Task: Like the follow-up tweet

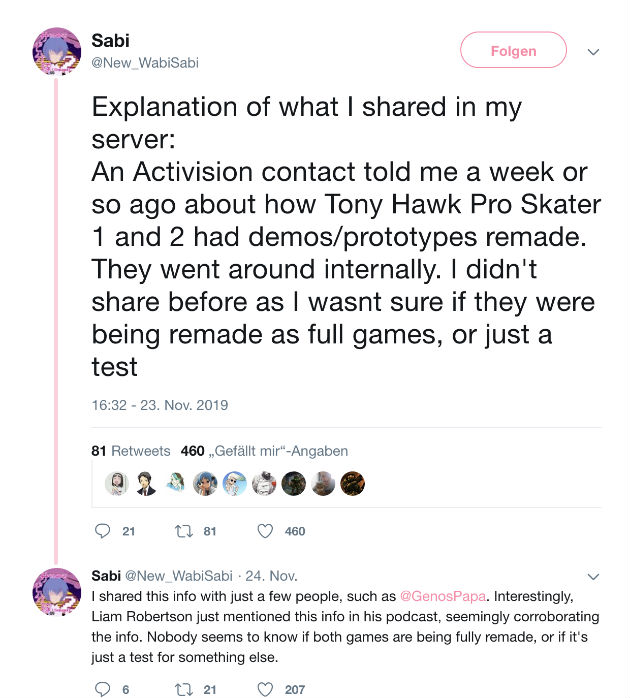Action: tap(265, 689)
